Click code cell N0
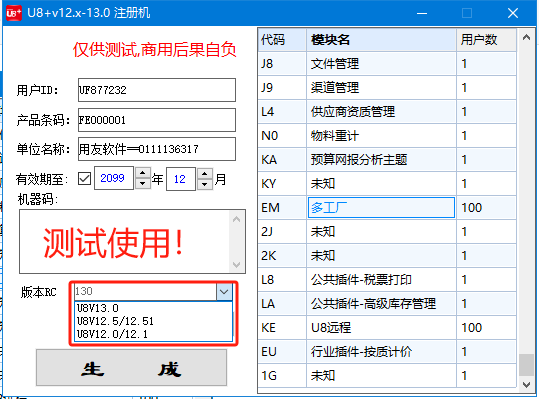This screenshot has height=399, width=539. coord(282,136)
